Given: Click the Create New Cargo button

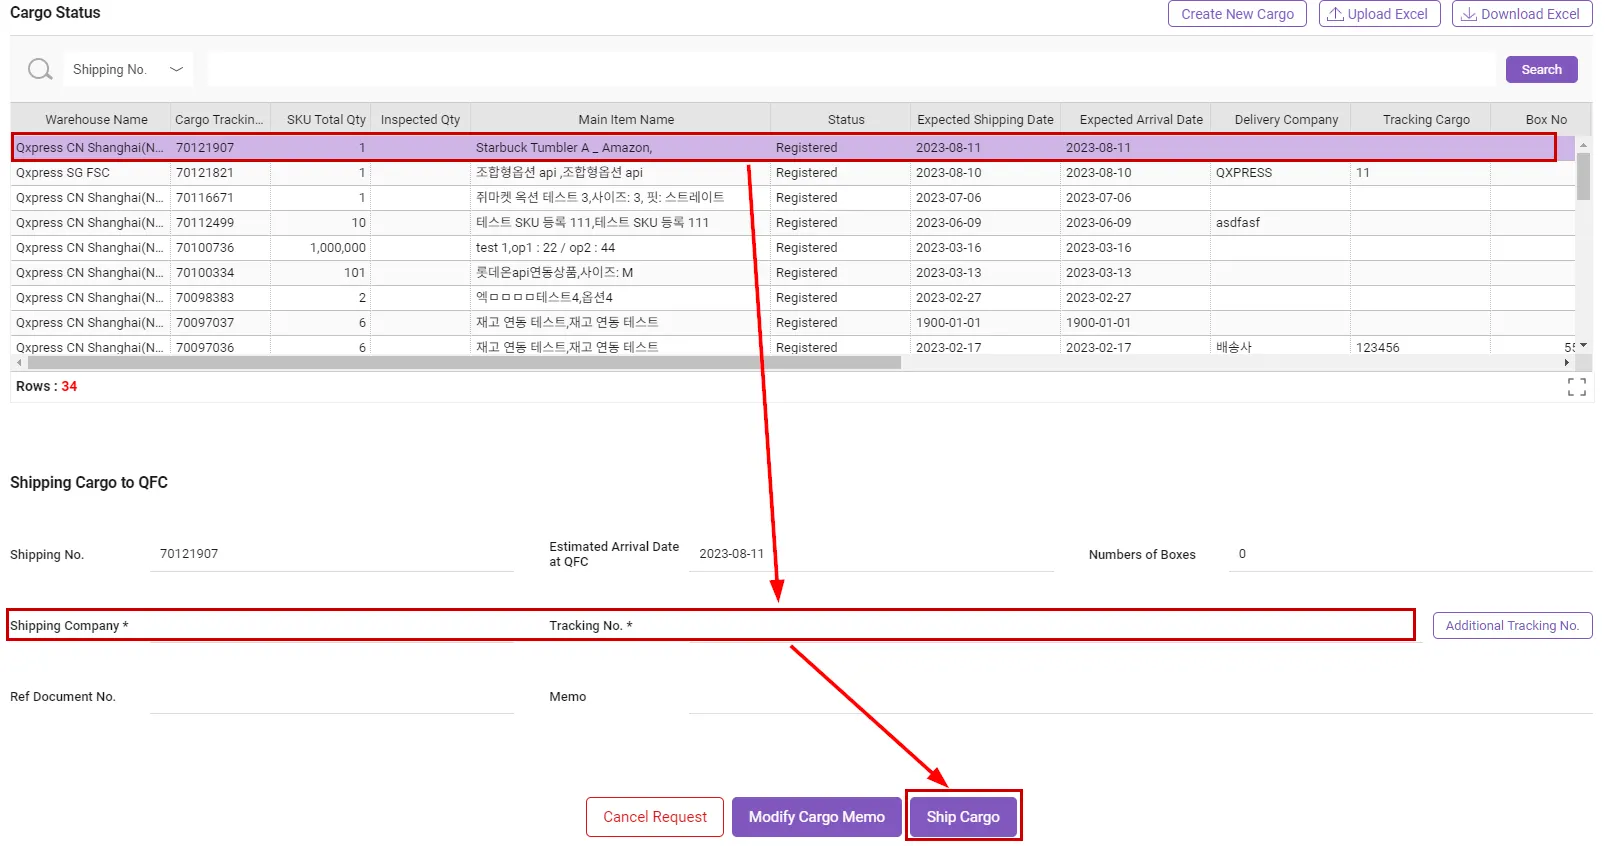Looking at the screenshot, I should (x=1237, y=14).
